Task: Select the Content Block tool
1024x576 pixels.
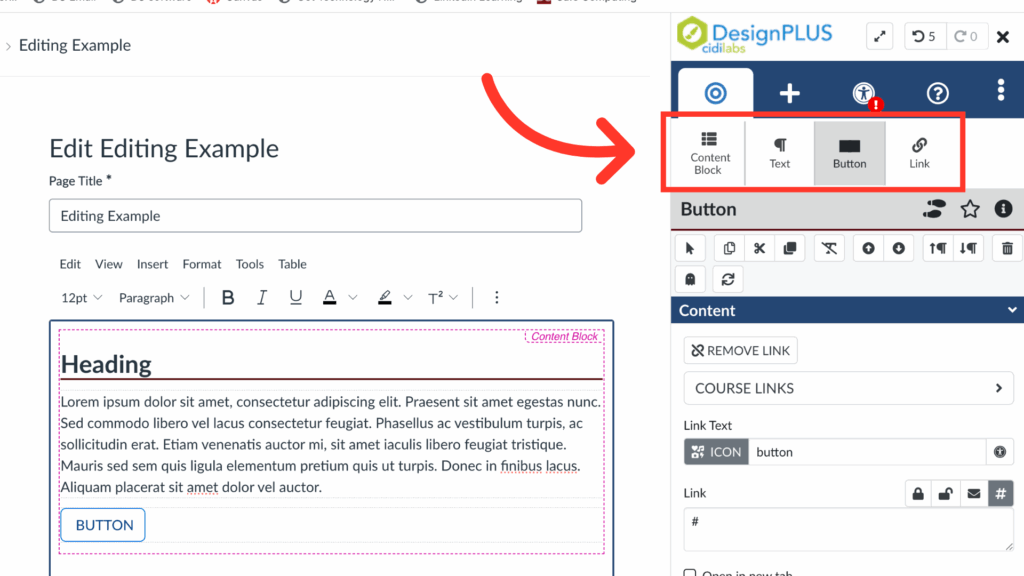Action: 709,152
